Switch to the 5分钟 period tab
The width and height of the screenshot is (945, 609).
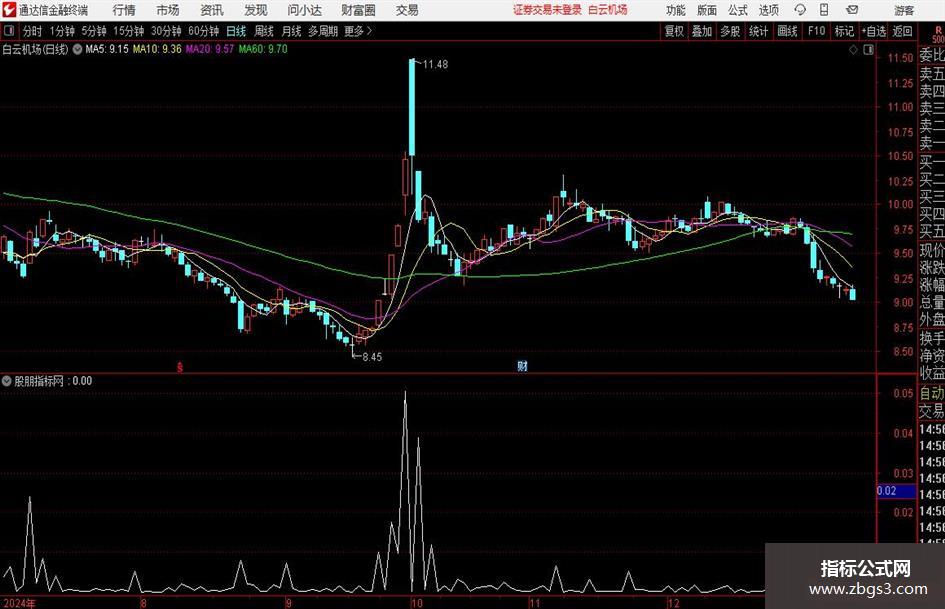tap(94, 31)
